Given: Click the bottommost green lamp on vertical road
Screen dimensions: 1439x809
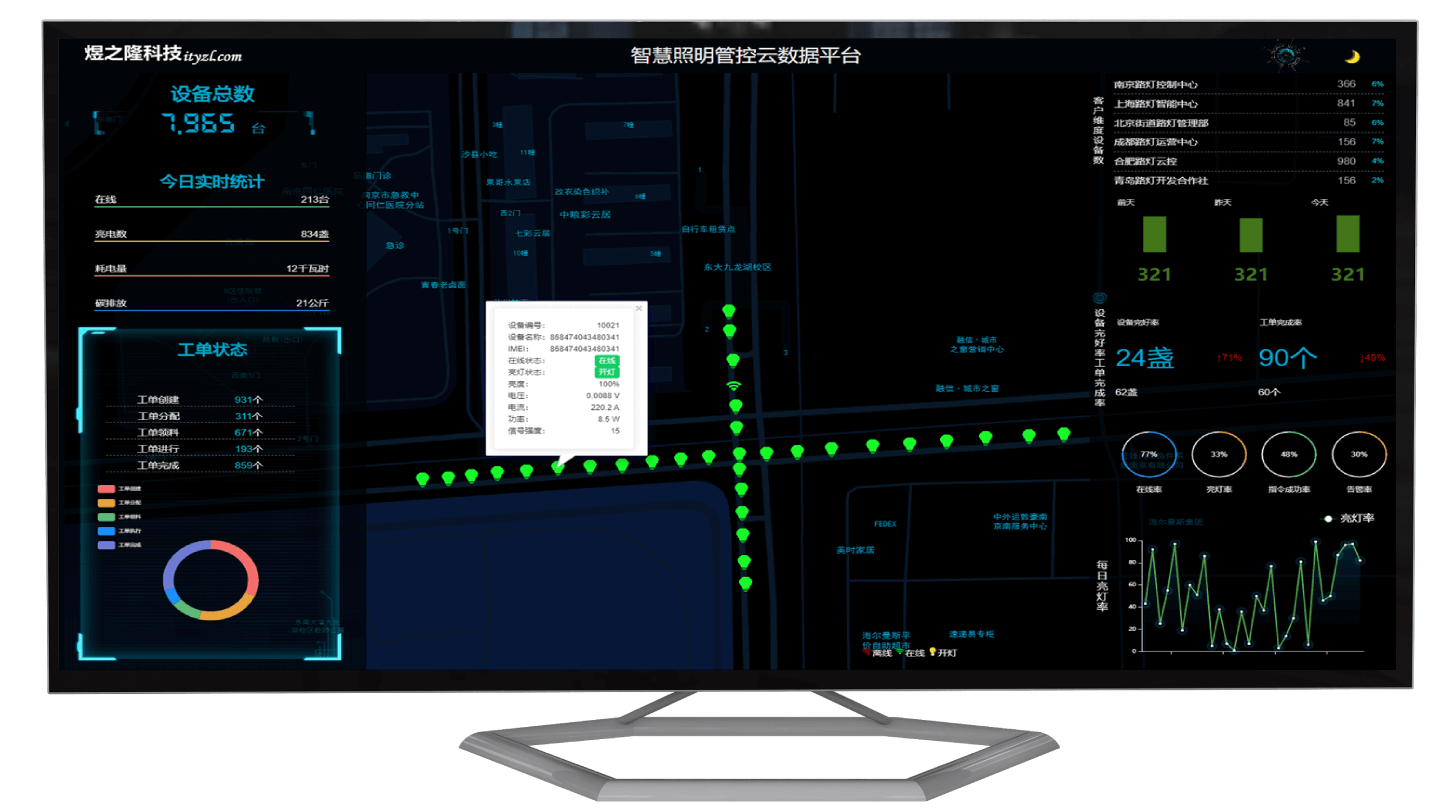Looking at the screenshot, I should point(745,583).
